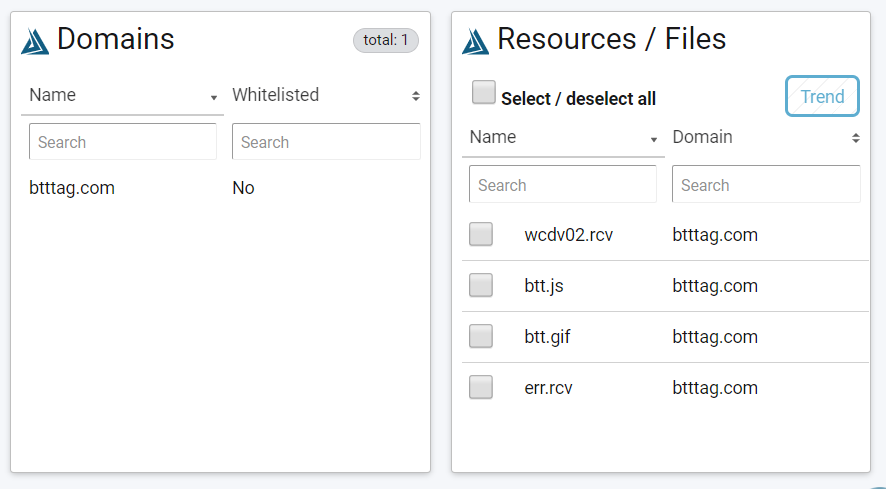Open the Trend button
Image resolution: width=886 pixels, height=489 pixels.
(x=822, y=97)
